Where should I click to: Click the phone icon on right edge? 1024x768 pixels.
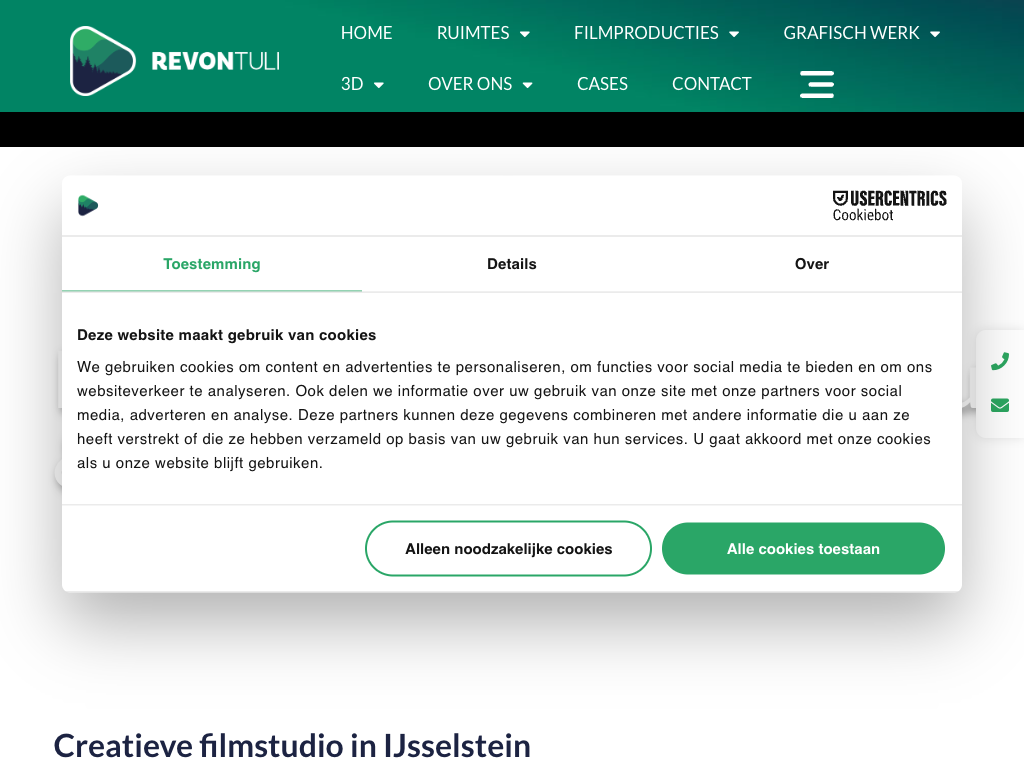1000,361
